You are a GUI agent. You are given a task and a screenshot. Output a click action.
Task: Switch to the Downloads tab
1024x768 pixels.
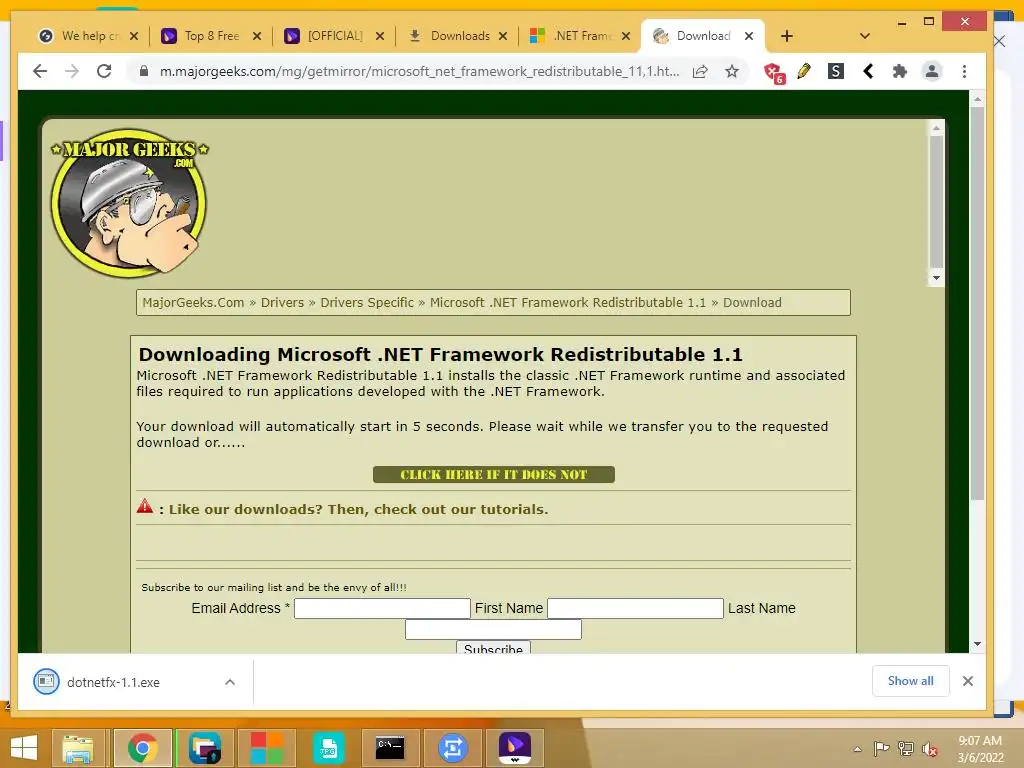pos(451,36)
